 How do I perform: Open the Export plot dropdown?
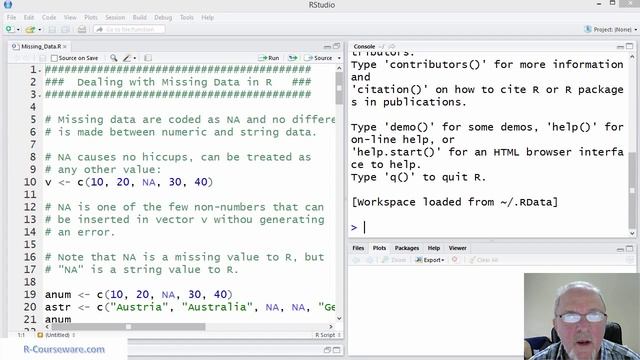pyautogui.click(x=430, y=260)
